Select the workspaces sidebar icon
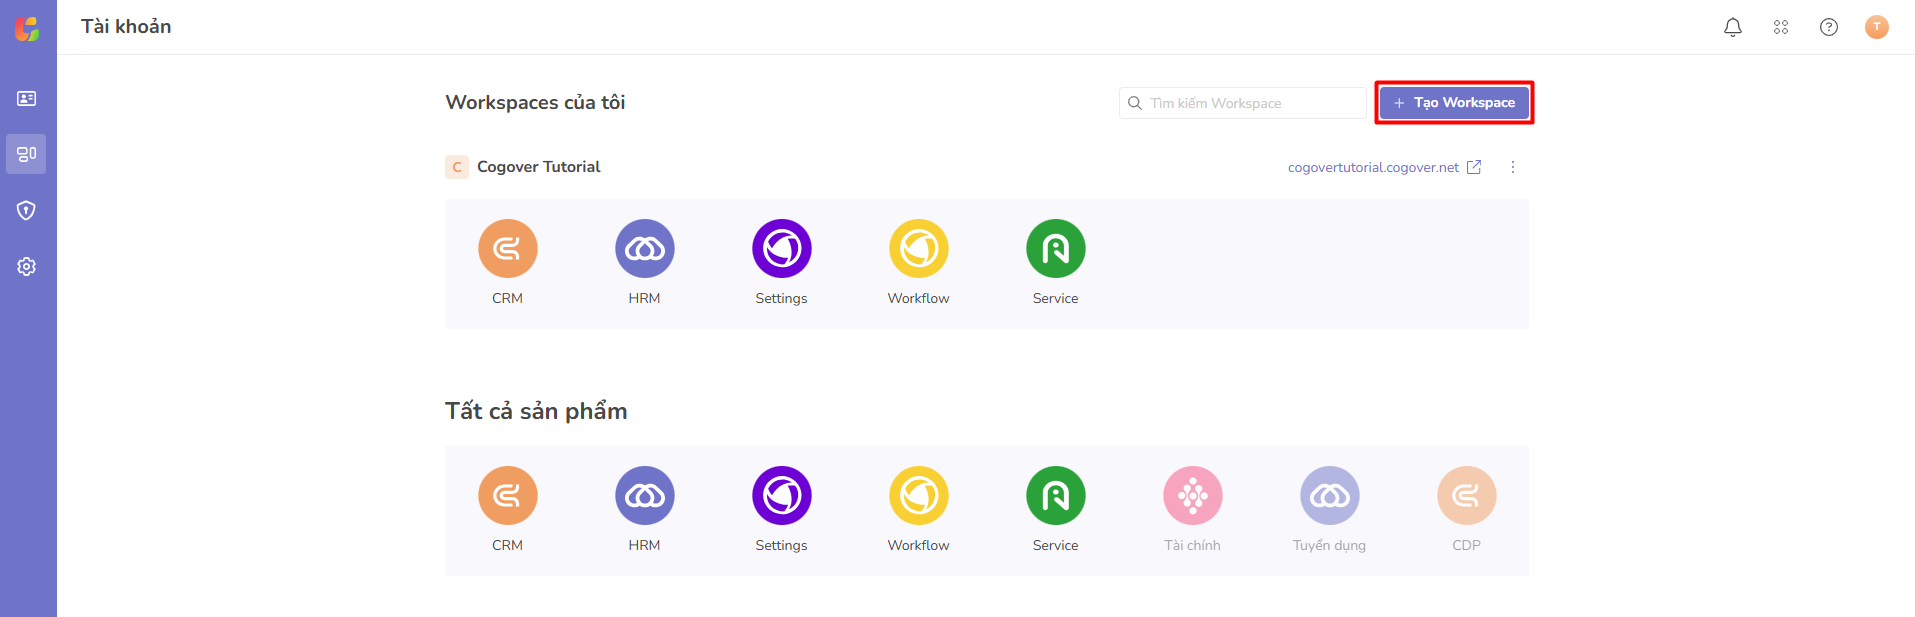Image resolution: width=1915 pixels, height=617 pixels. coord(27,154)
